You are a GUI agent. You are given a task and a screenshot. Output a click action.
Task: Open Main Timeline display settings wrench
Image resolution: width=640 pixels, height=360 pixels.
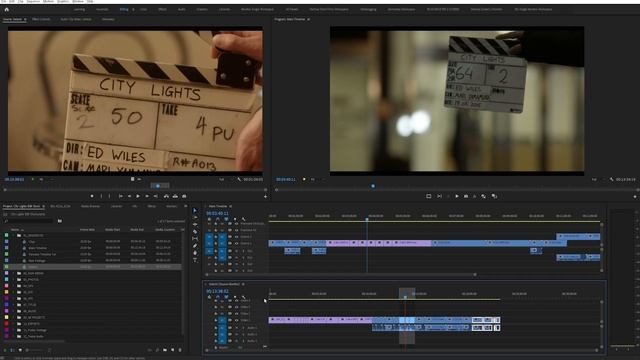pos(244,219)
